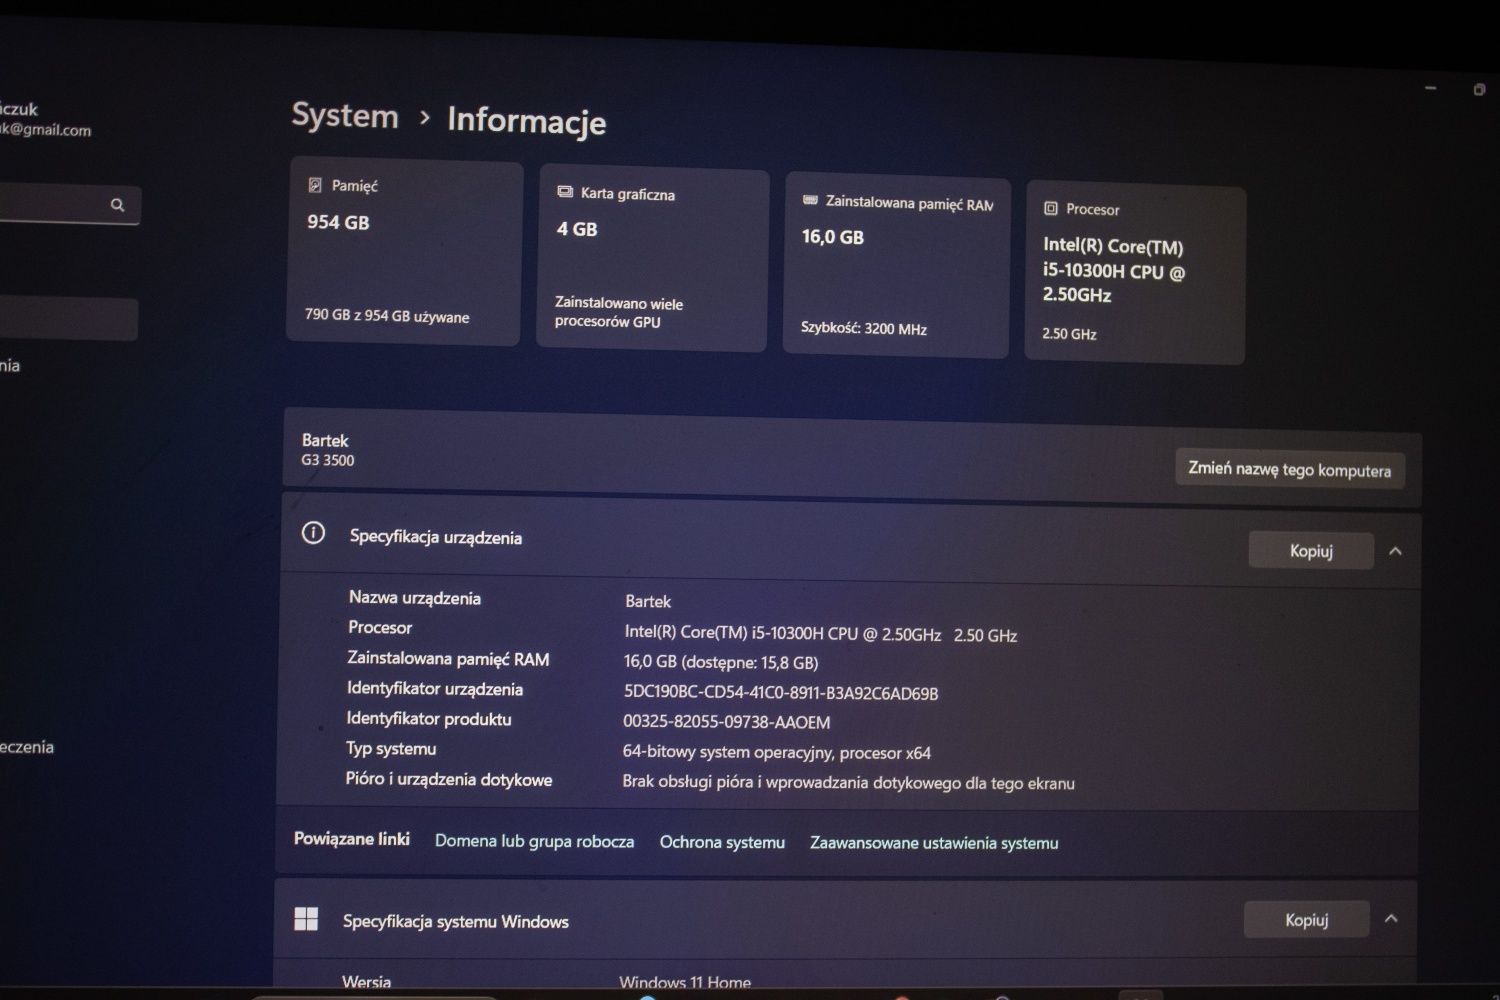The height and width of the screenshot is (1000, 1500).
Task: Click the Szybkość: 3200 MHz text
Action: 864,328
